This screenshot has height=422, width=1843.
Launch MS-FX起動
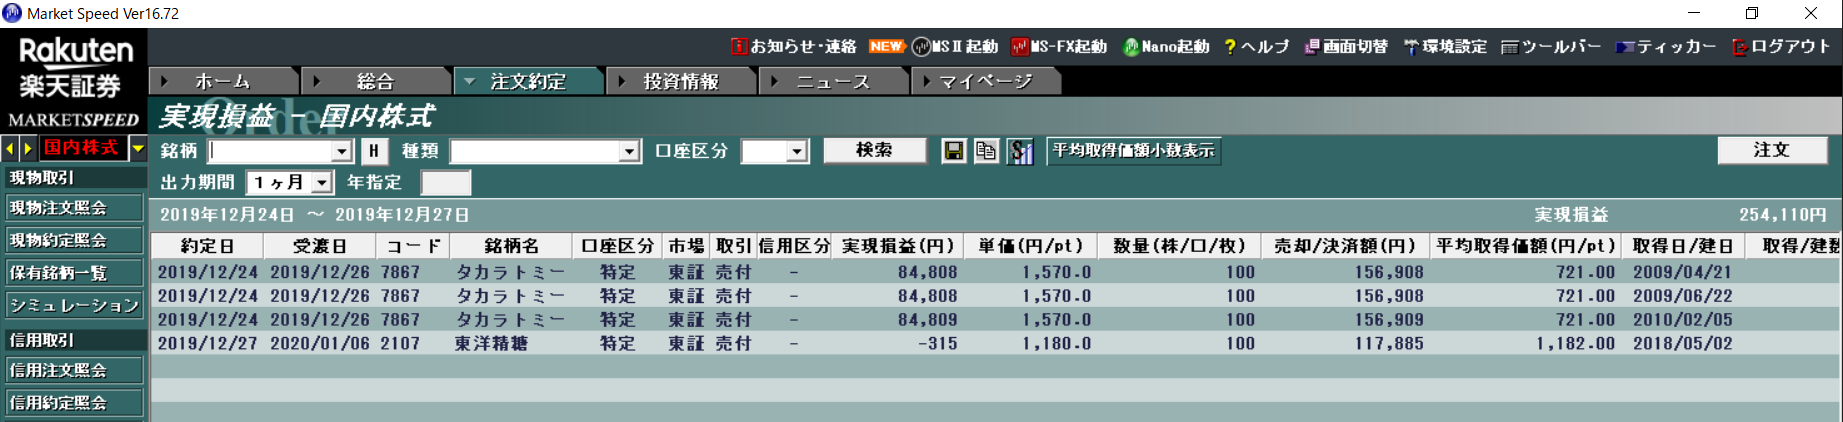(1059, 47)
